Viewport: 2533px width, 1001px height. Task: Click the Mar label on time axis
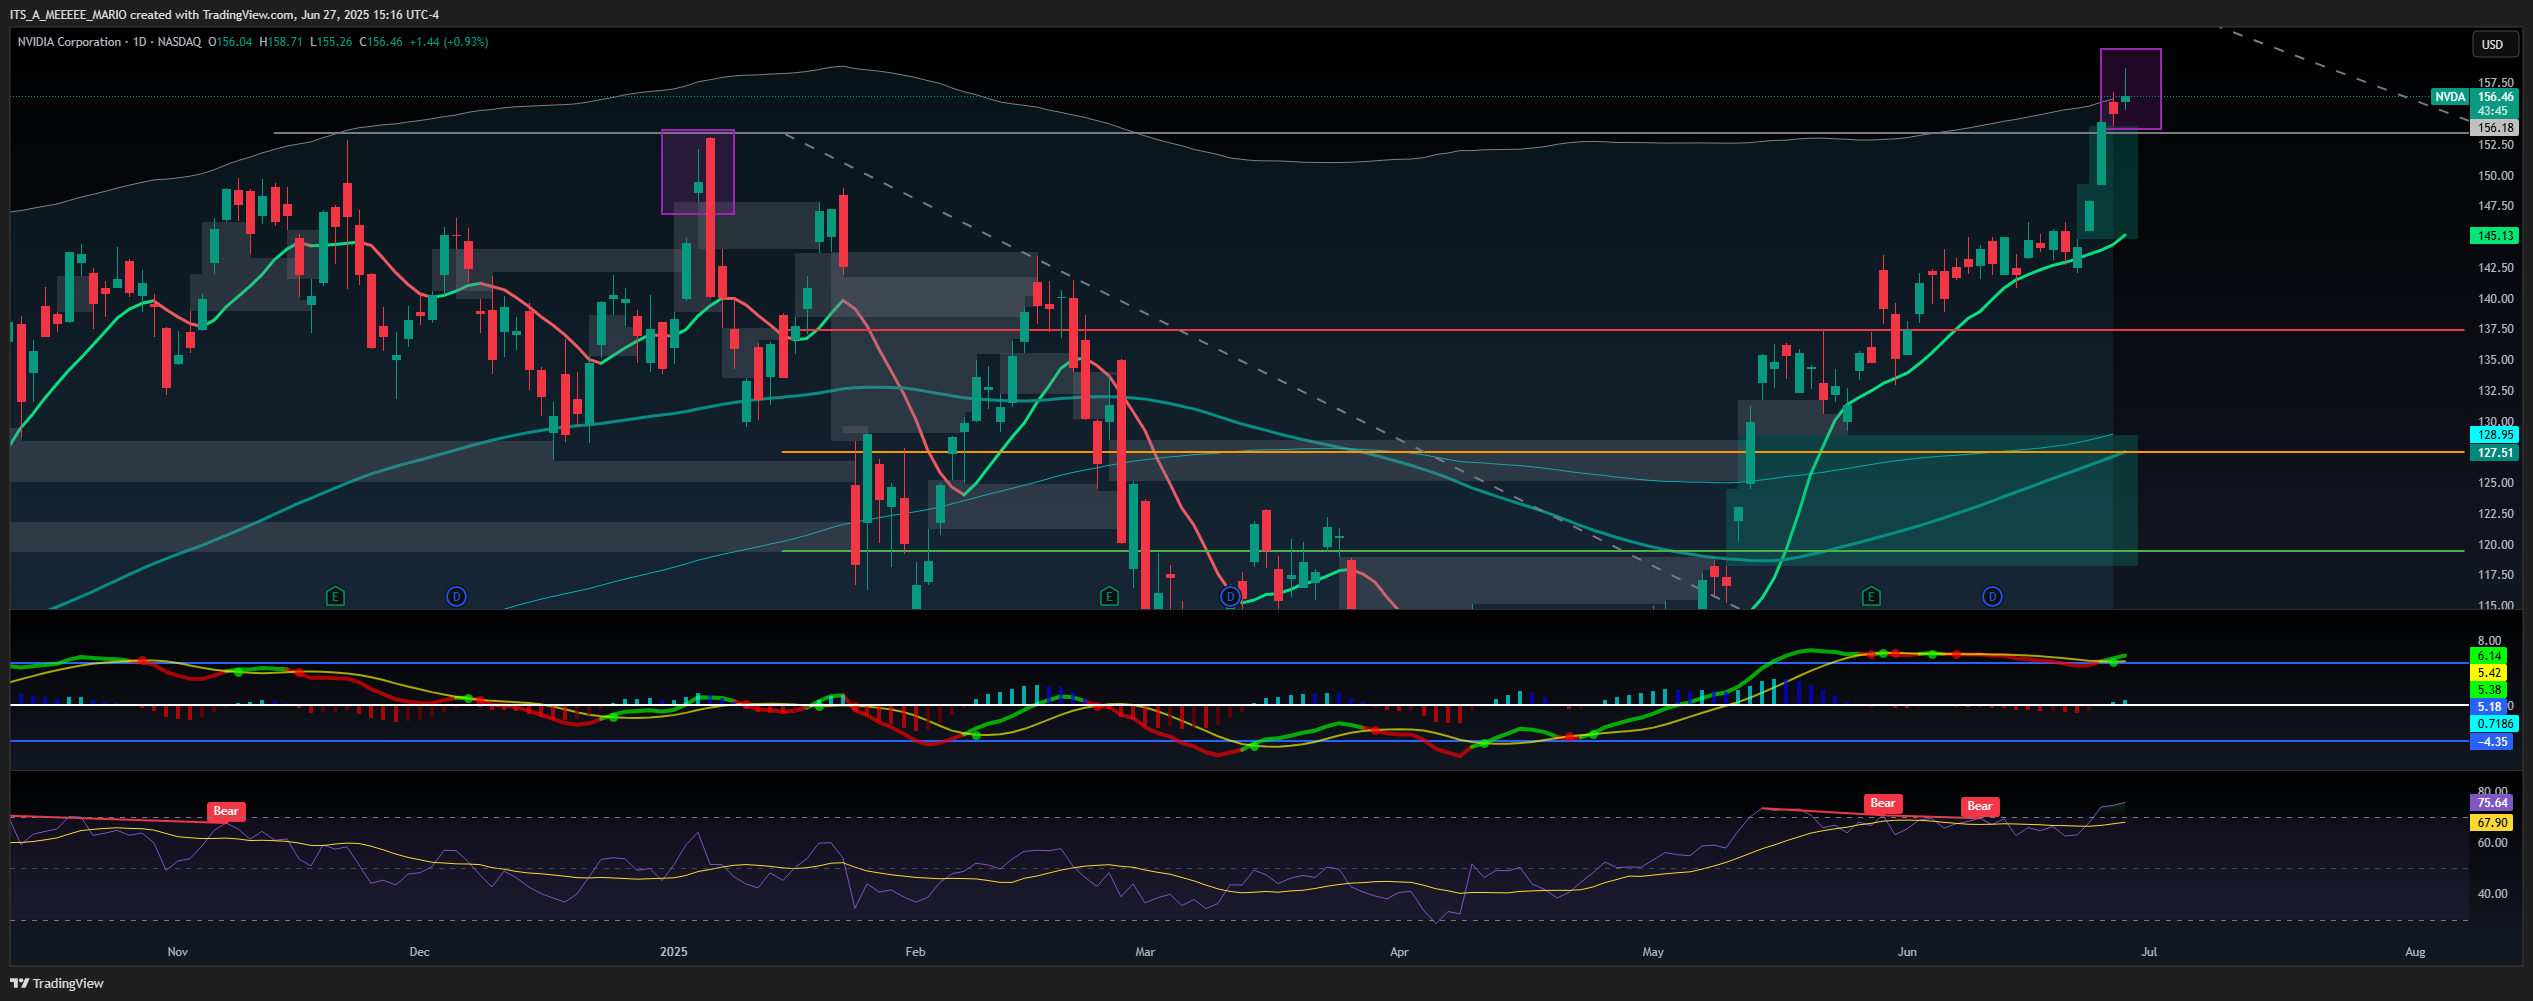1145,952
